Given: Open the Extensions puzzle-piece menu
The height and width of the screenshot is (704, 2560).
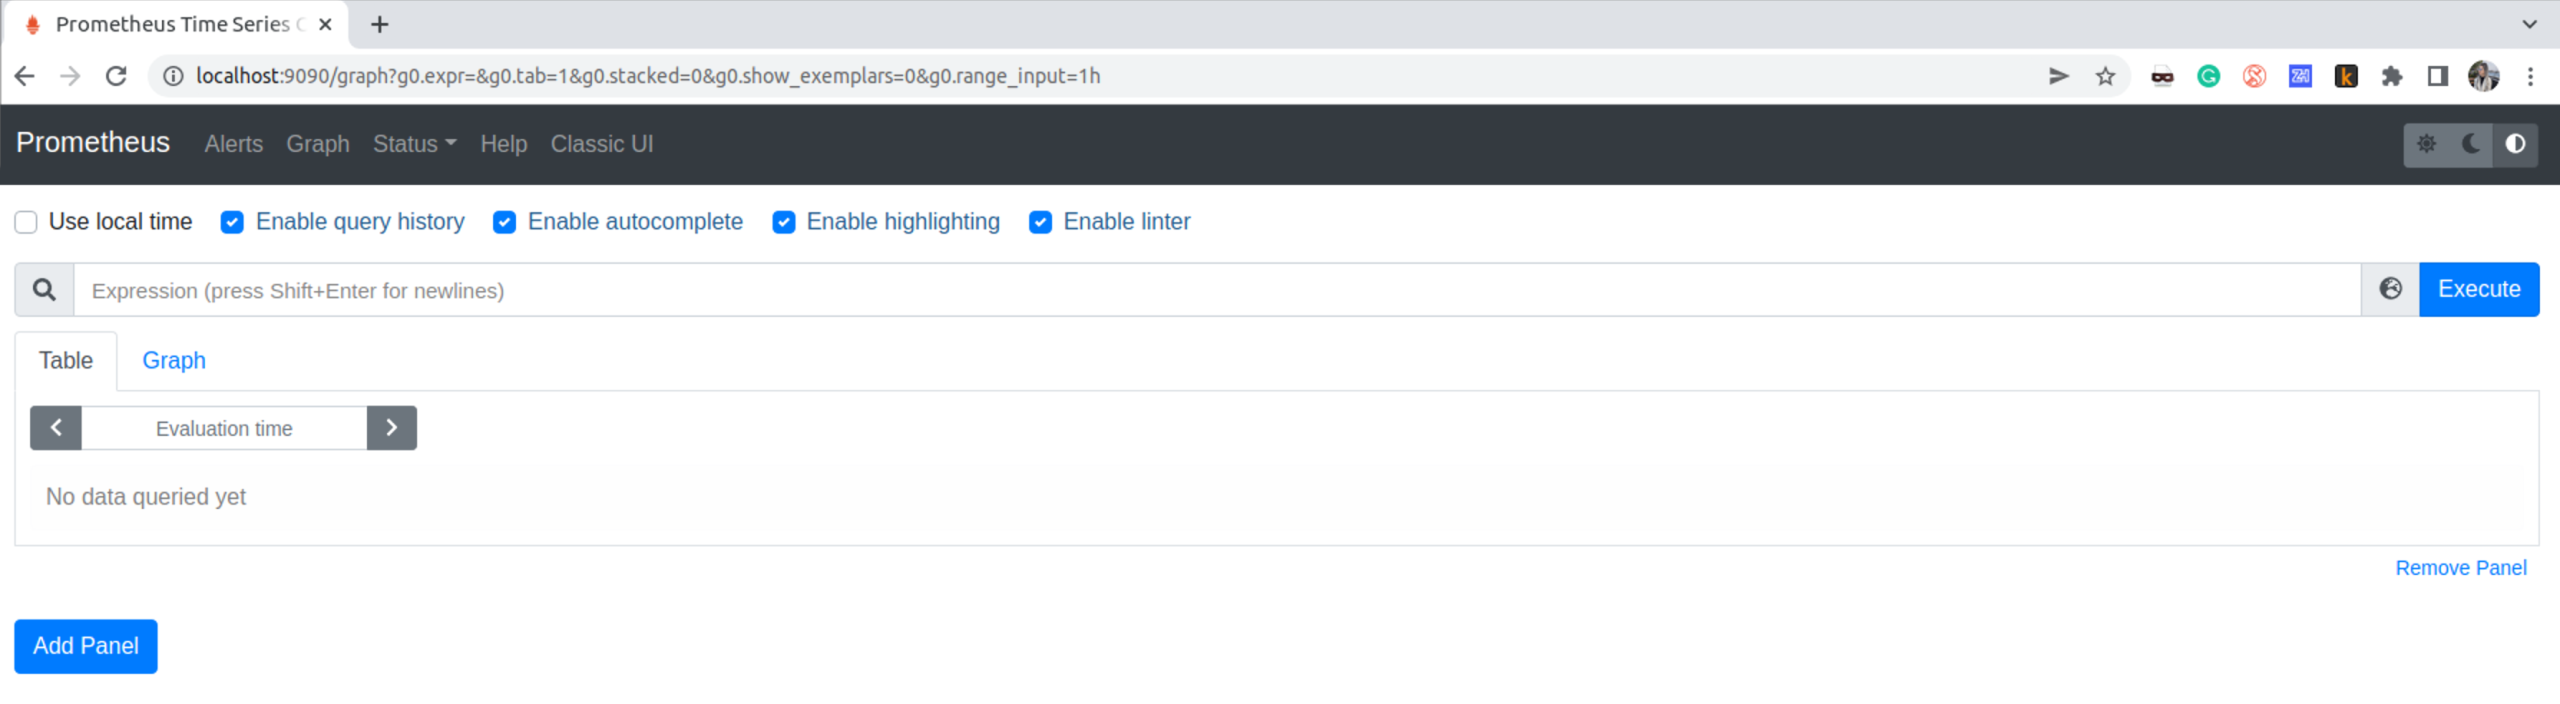Looking at the screenshot, I should click(2392, 76).
